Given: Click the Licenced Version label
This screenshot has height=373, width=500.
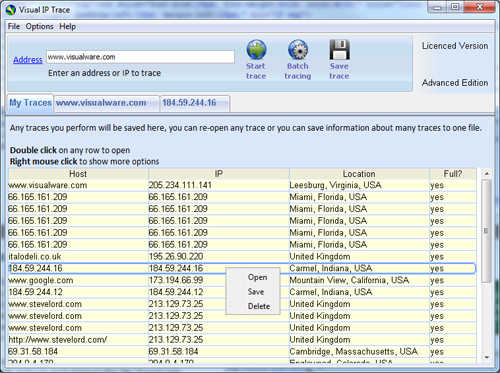Looking at the screenshot, I should pos(455,46).
